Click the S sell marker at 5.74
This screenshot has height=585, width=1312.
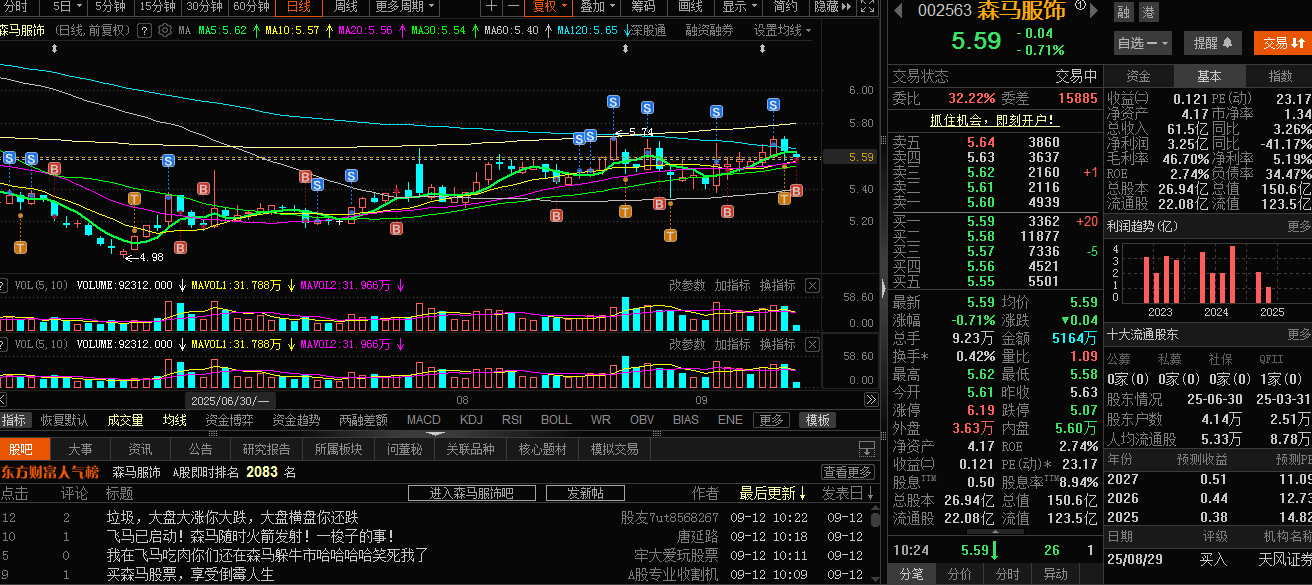coord(613,101)
